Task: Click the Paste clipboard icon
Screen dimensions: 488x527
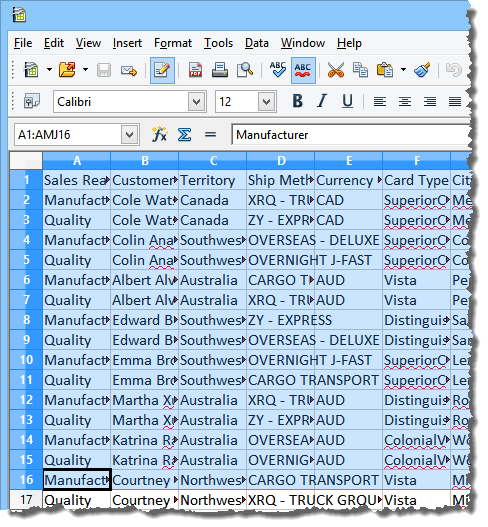Action: click(385, 70)
